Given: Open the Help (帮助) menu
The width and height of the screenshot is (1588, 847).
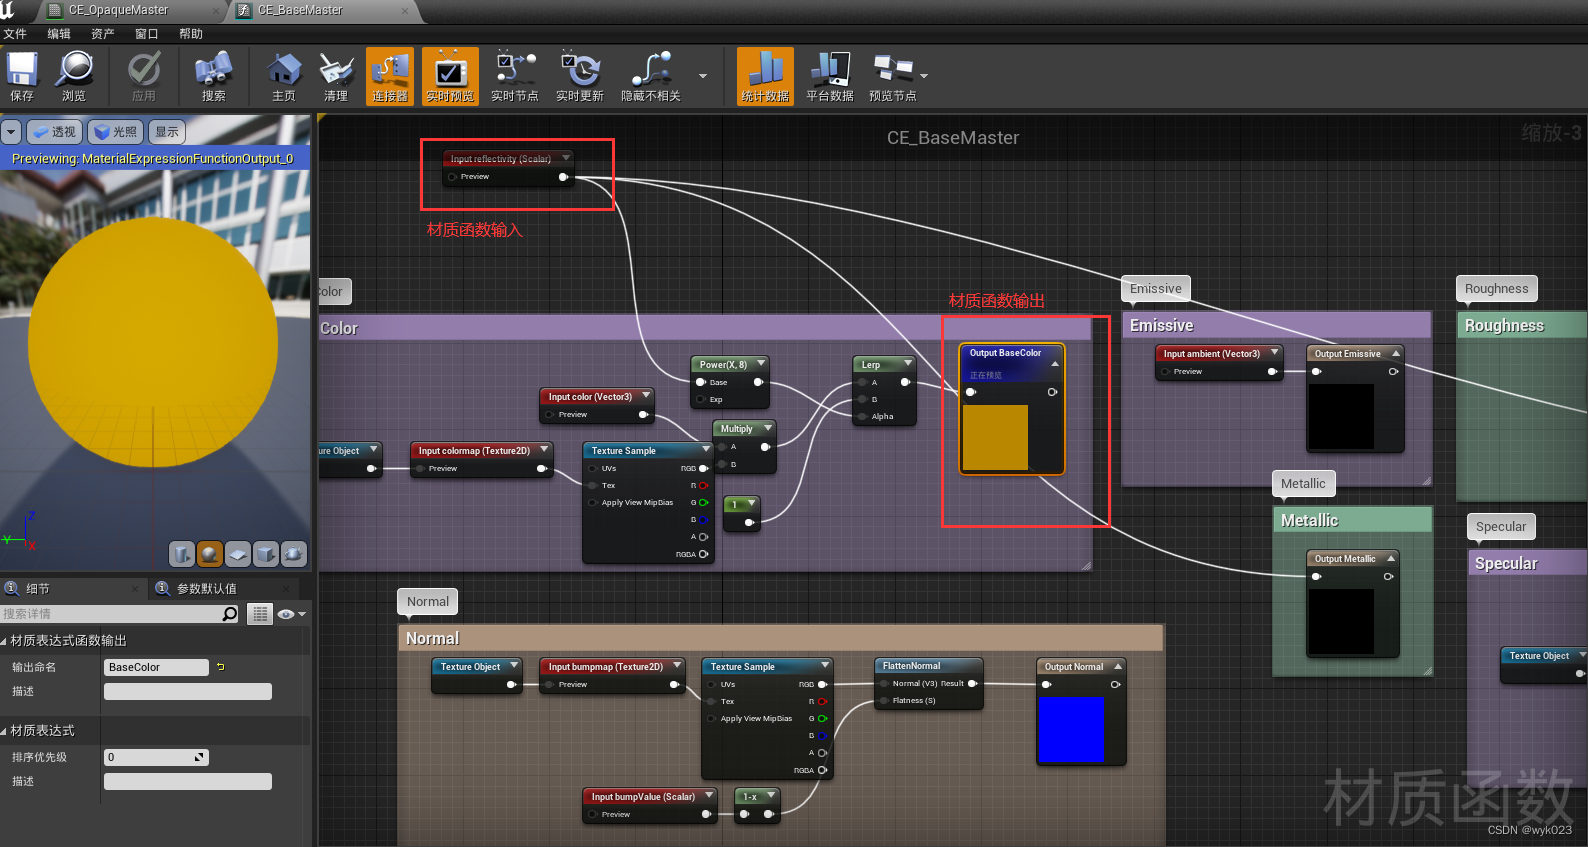Looking at the screenshot, I should (191, 33).
